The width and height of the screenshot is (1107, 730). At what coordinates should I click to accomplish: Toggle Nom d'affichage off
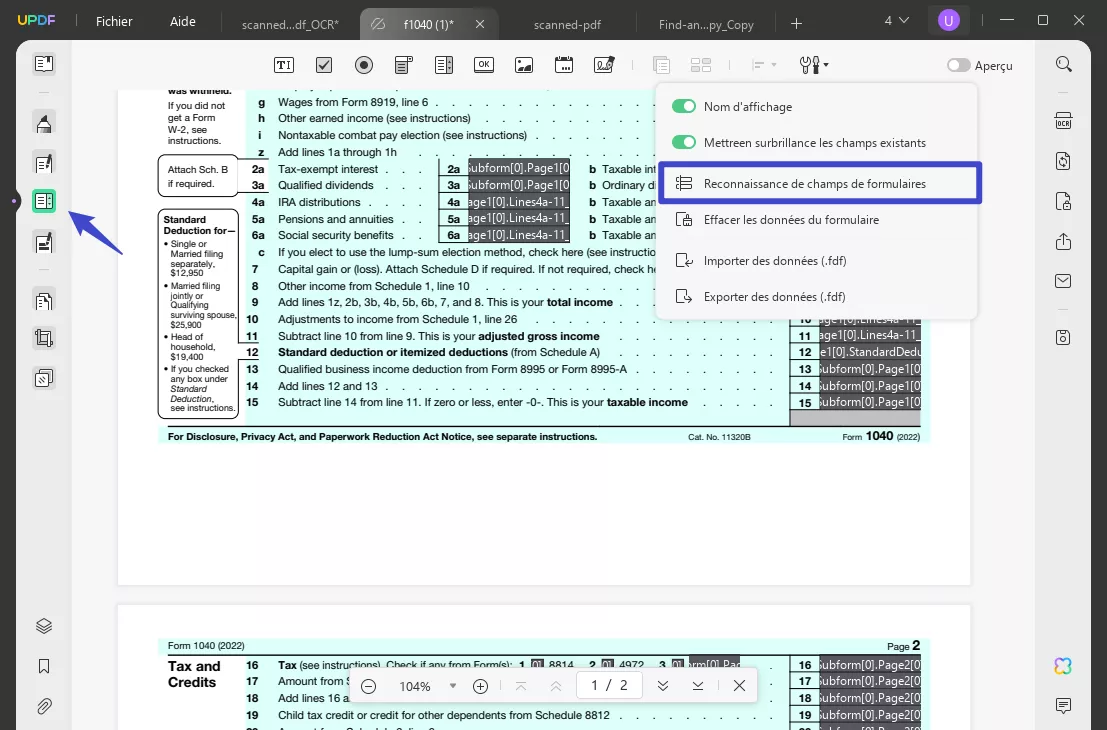point(683,105)
